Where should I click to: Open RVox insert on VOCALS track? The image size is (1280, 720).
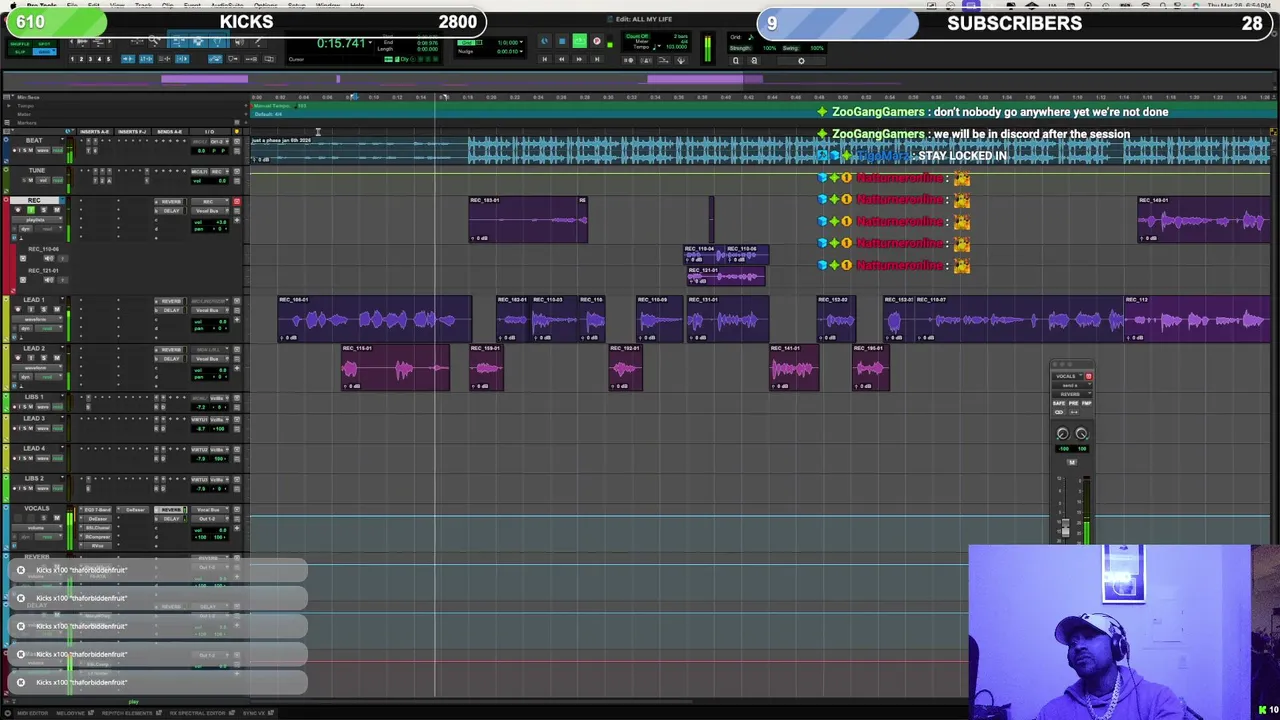tap(96, 546)
